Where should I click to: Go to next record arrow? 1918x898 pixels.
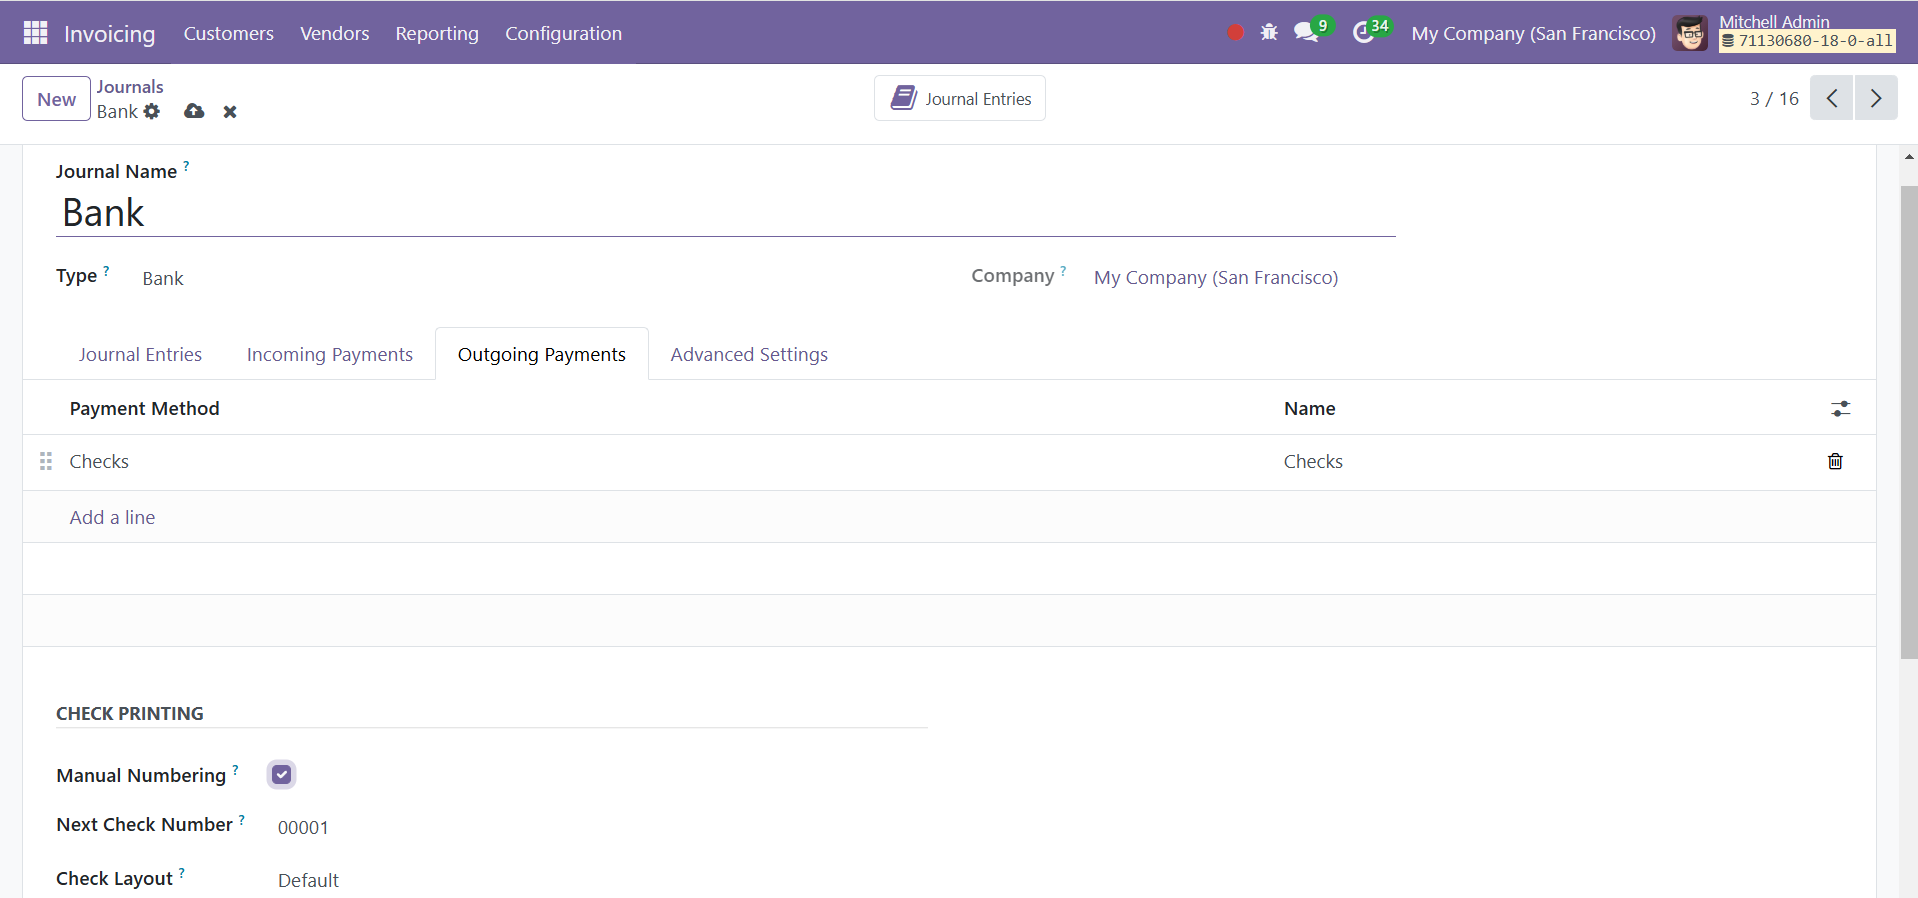(x=1876, y=98)
